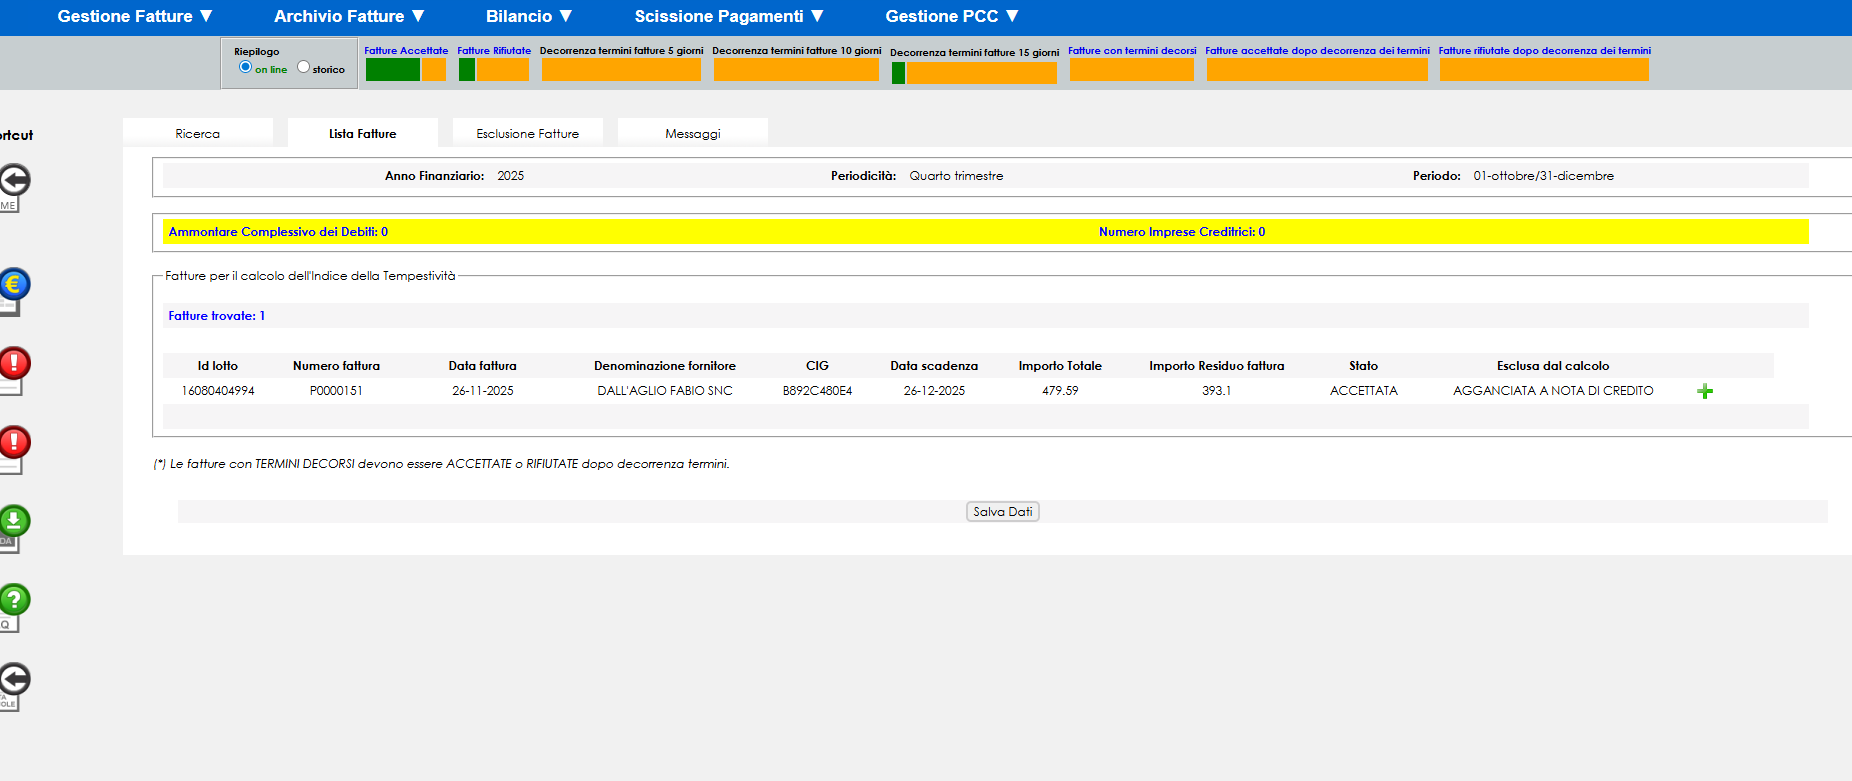Open the Scissione Pagamenti dropdown
Viewport: 1852px width, 781px height.
point(729,16)
